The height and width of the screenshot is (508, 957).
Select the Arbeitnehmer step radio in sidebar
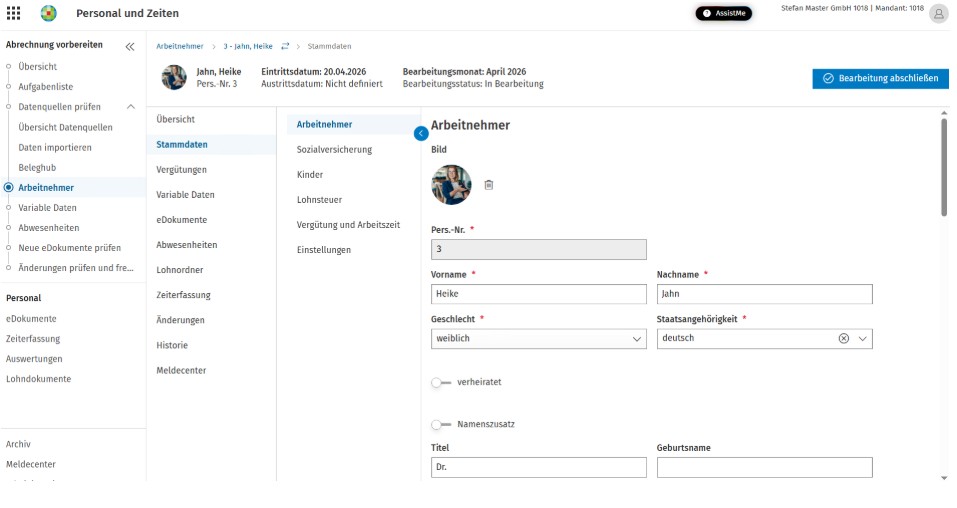pyautogui.click(x=9, y=187)
